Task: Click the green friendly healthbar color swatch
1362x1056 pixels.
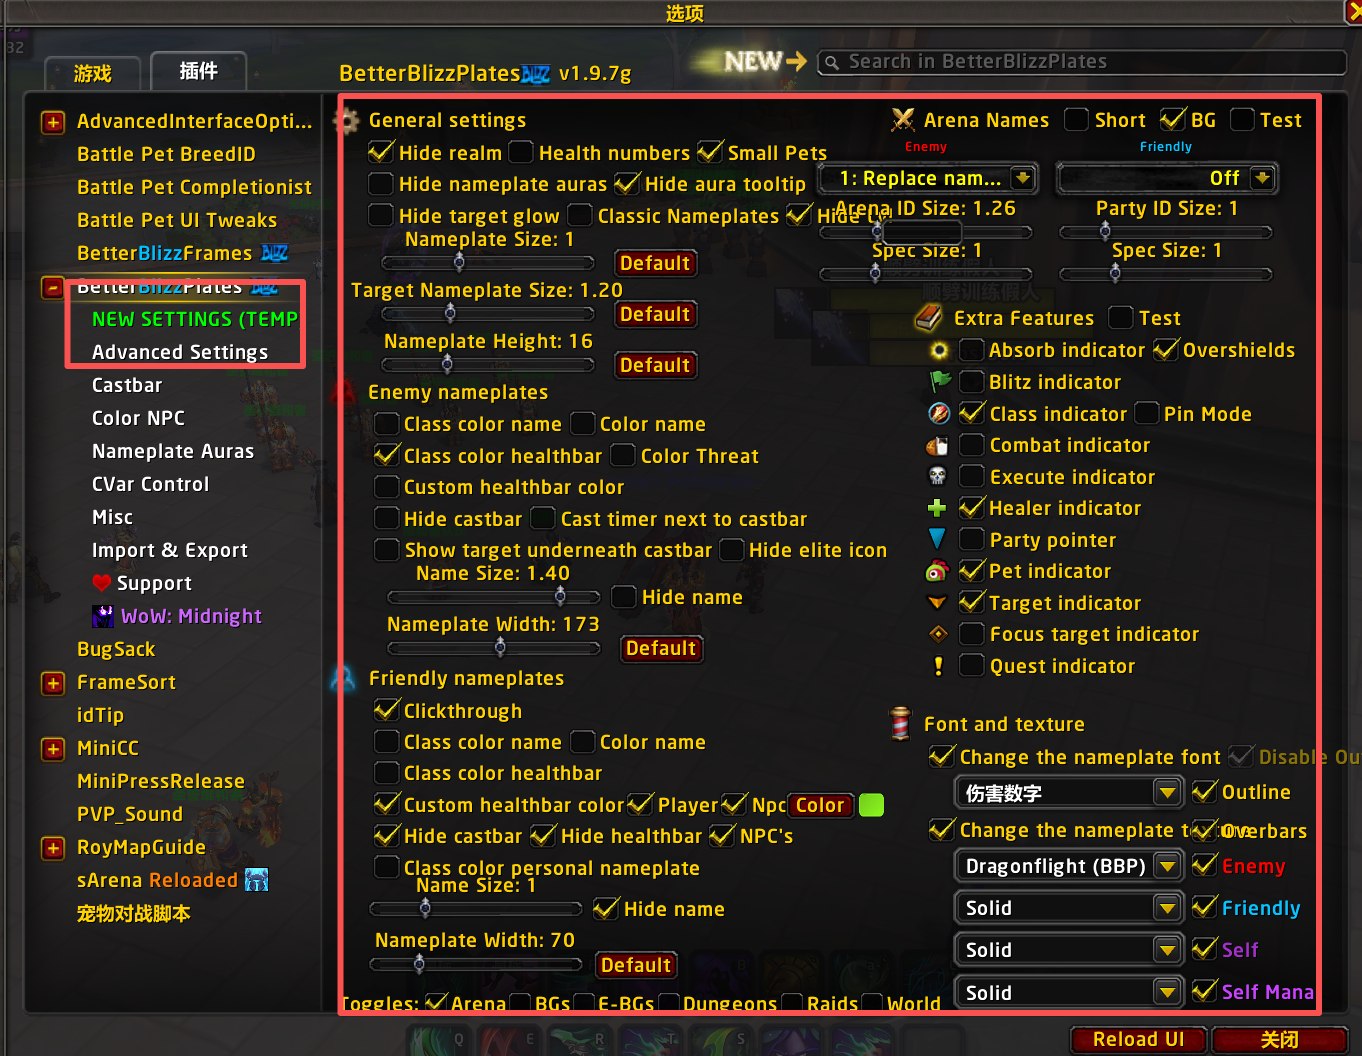Action: (x=872, y=805)
